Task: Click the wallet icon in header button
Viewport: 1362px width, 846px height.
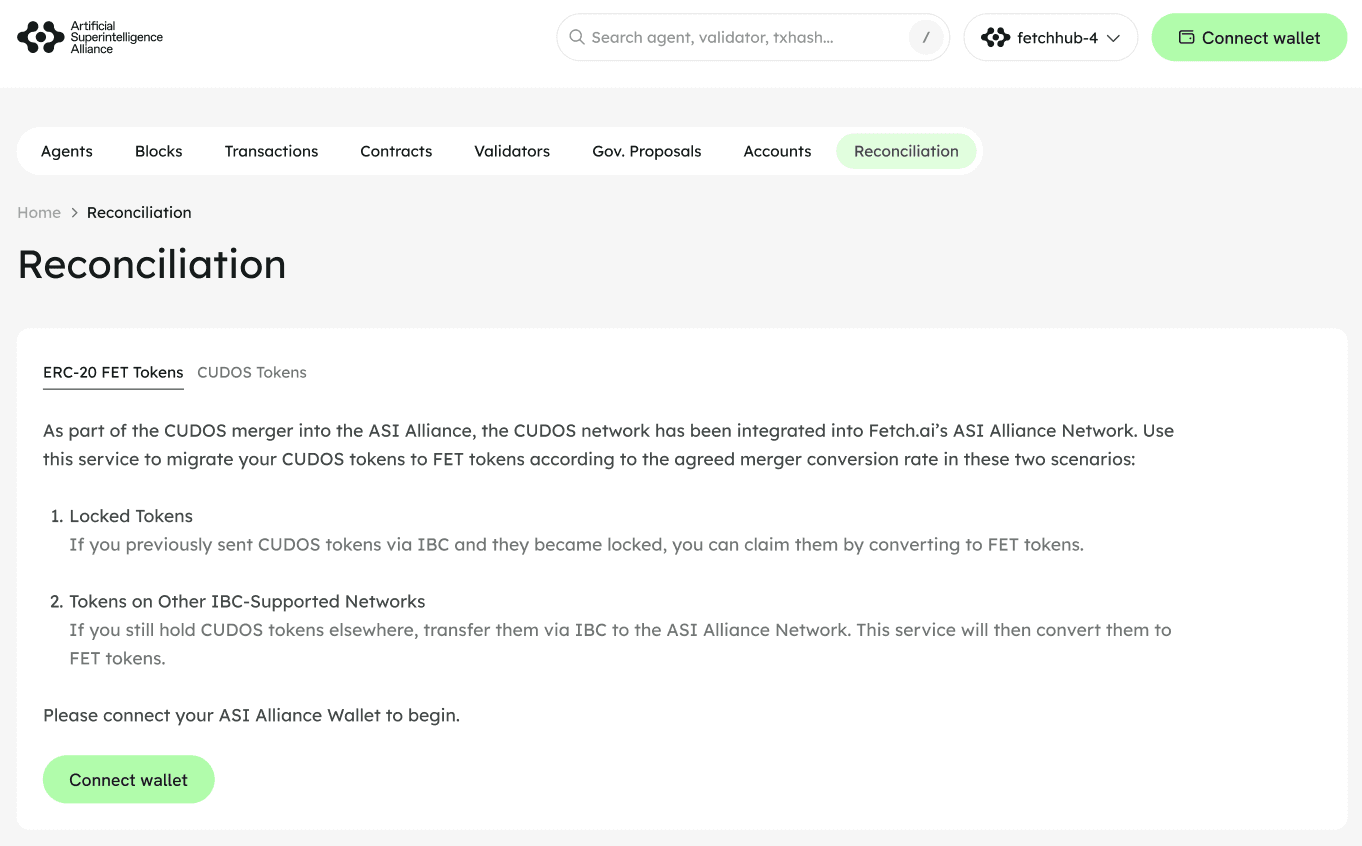Action: [1187, 37]
